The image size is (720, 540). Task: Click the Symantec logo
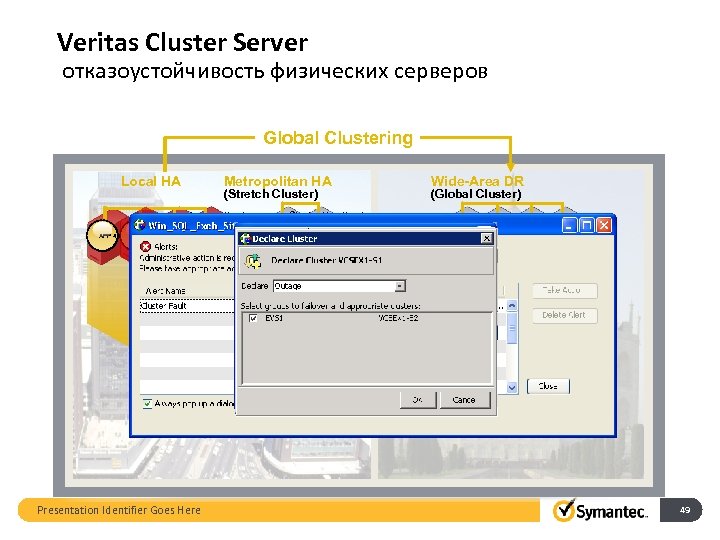[601, 511]
